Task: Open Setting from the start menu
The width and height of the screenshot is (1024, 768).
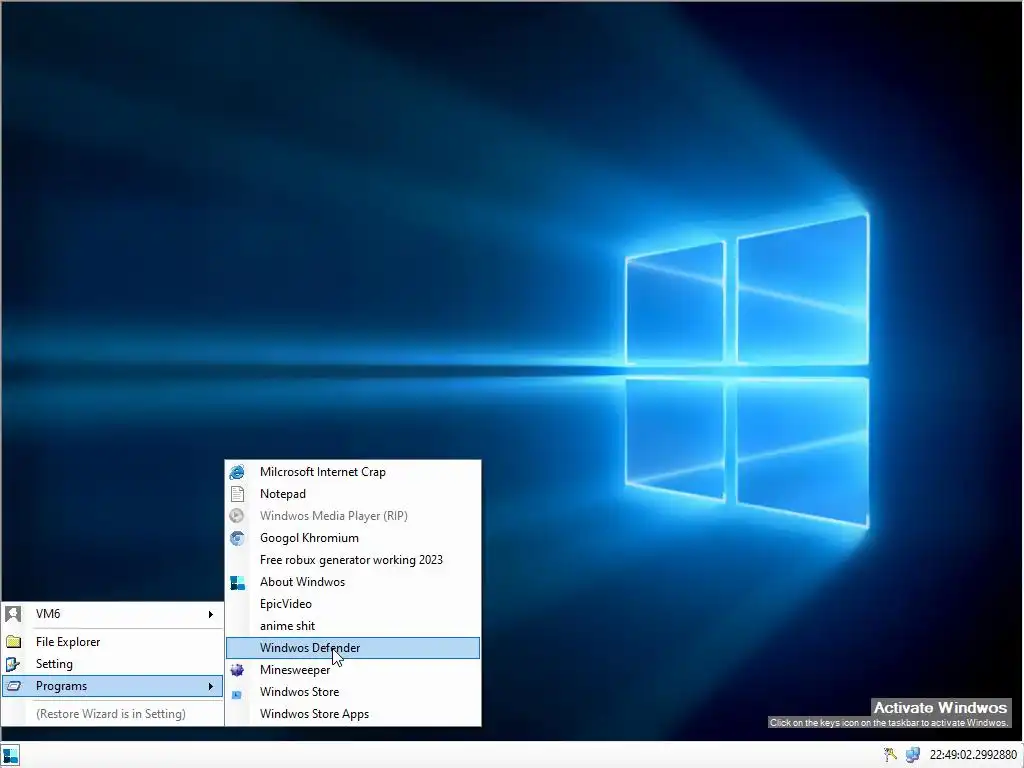Action: coord(112,664)
